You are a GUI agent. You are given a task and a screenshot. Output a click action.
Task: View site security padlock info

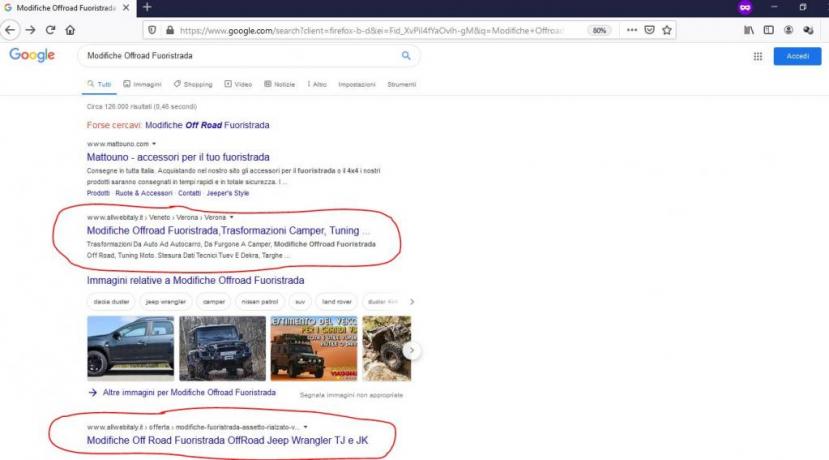click(x=170, y=30)
